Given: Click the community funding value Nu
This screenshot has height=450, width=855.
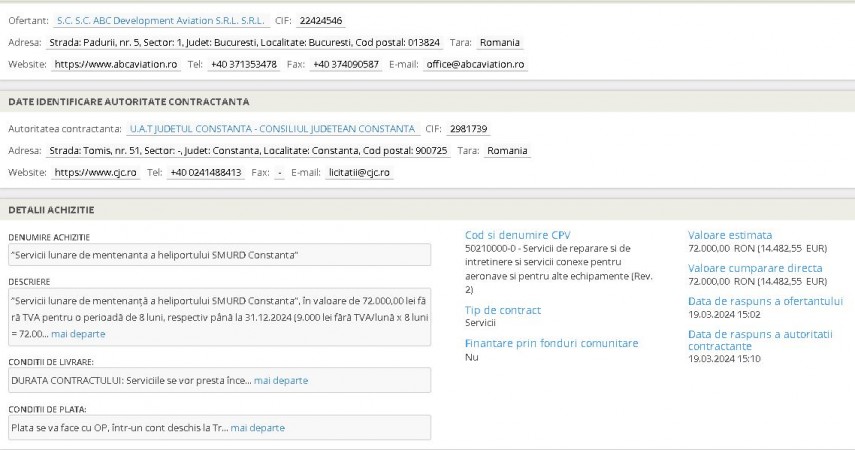Looking at the screenshot, I should pyautogui.click(x=472, y=357).
